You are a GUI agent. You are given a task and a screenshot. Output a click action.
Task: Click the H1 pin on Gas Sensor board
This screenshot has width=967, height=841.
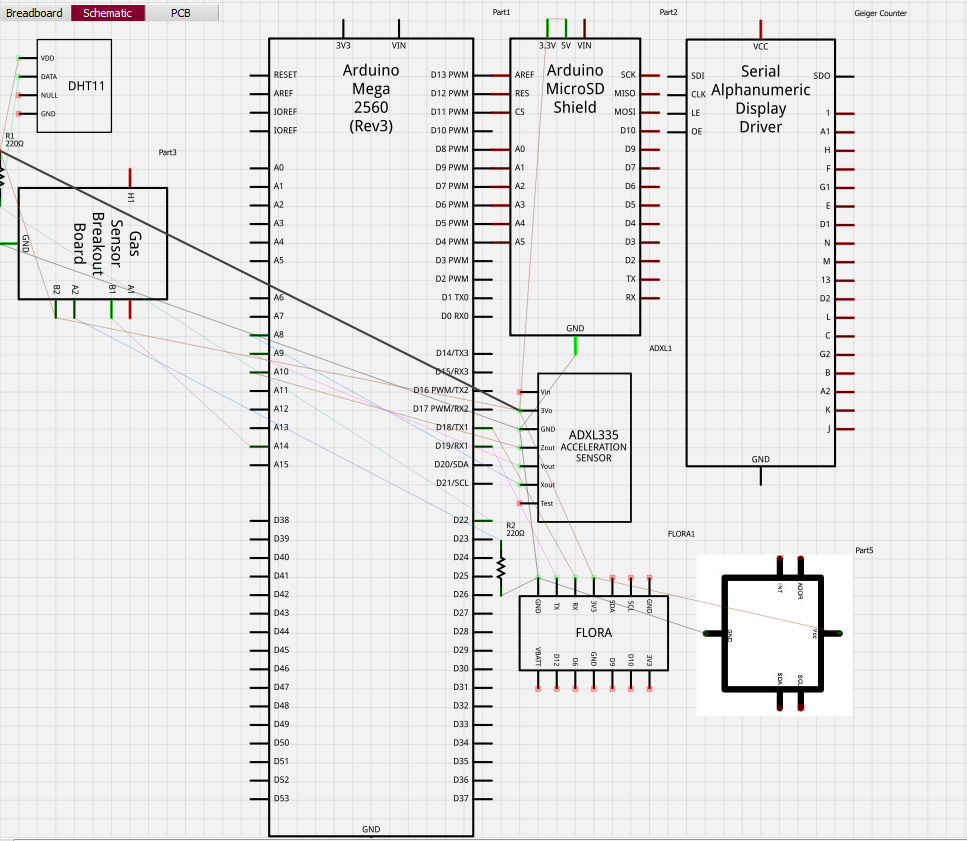pyautogui.click(x=130, y=178)
